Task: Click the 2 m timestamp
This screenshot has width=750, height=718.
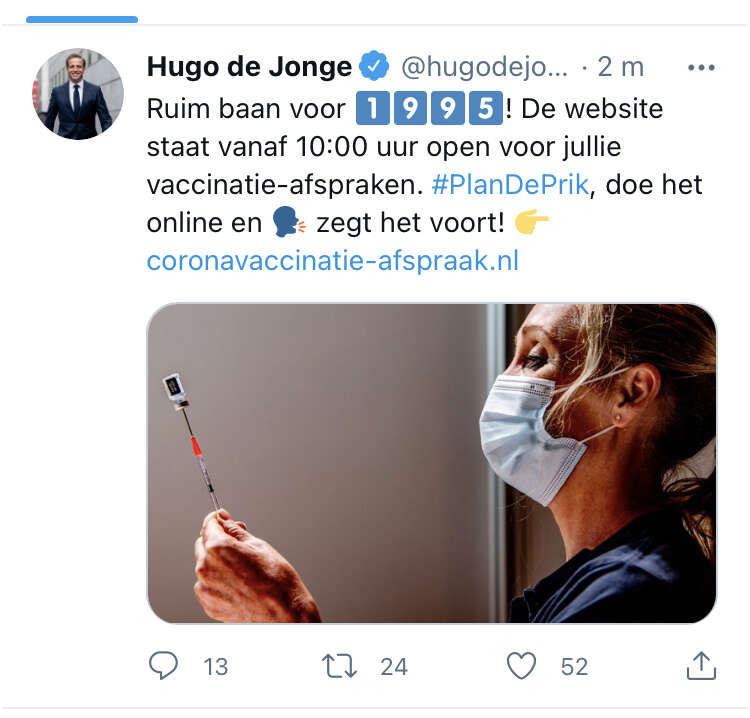Action: pos(620,66)
